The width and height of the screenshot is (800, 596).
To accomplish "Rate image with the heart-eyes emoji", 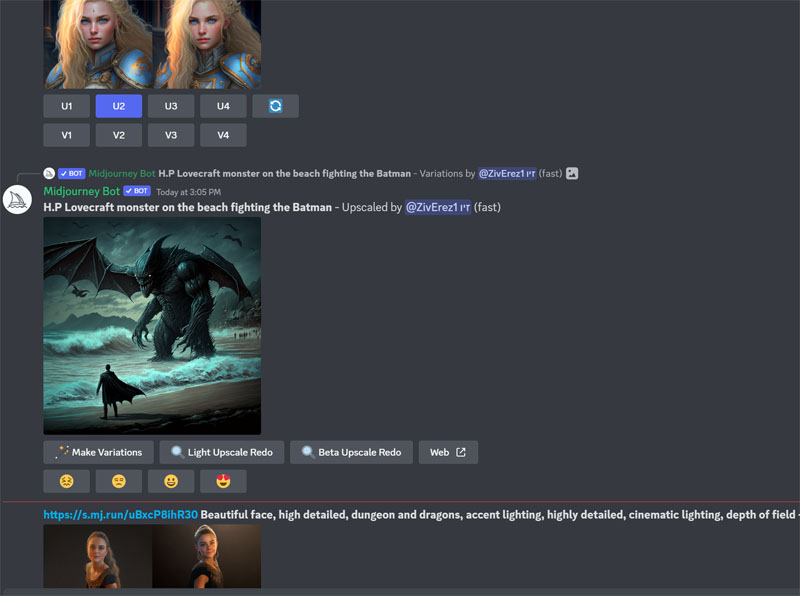I will click(x=223, y=481).
